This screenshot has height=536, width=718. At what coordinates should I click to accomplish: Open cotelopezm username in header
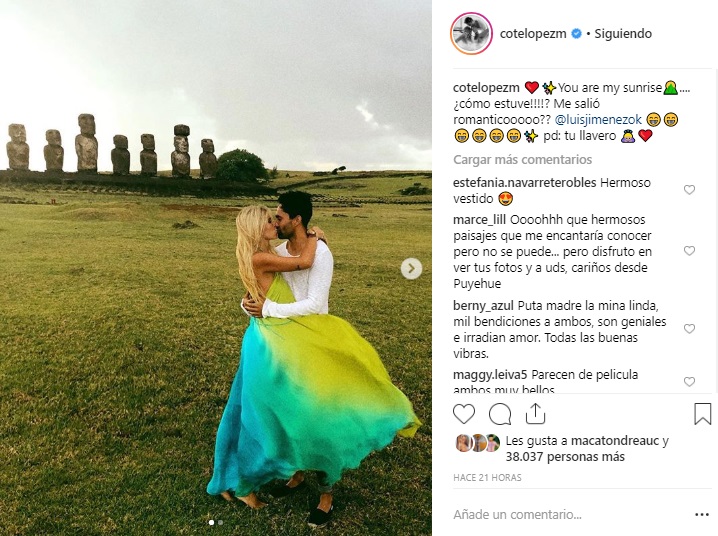(533, 33)
